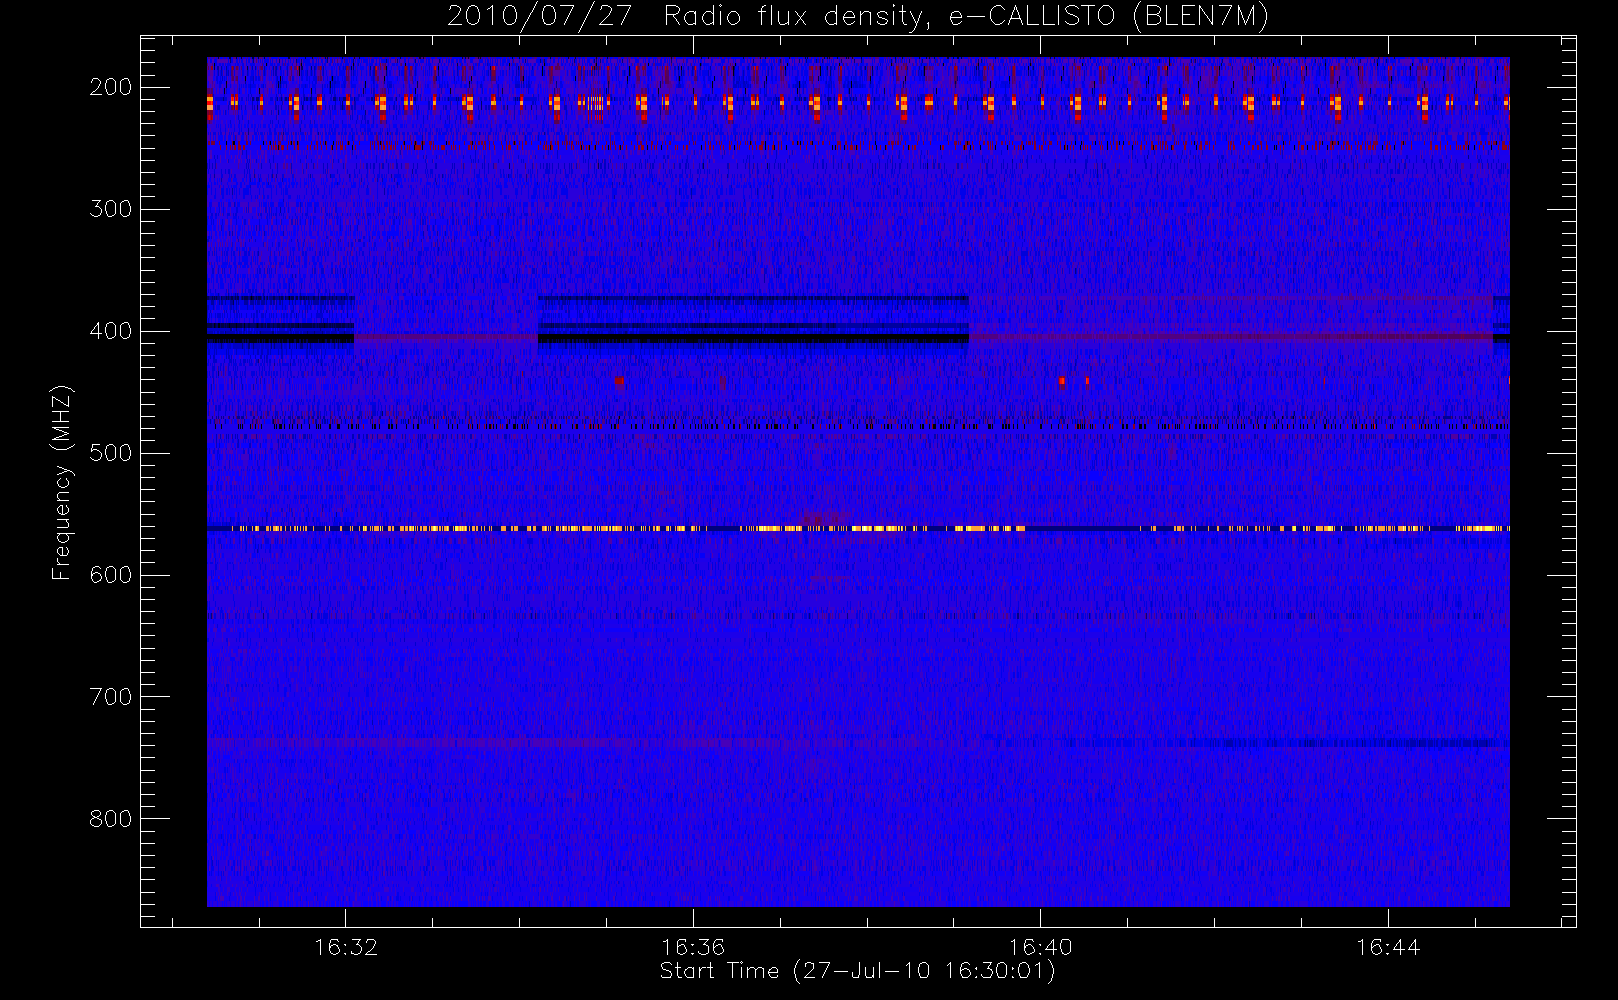Image resolution: width=1618 pixels, height=1000 pixels.
Task: Click the 16:32 time axis label
Action: pyautogui.click(x=346, y=947)
